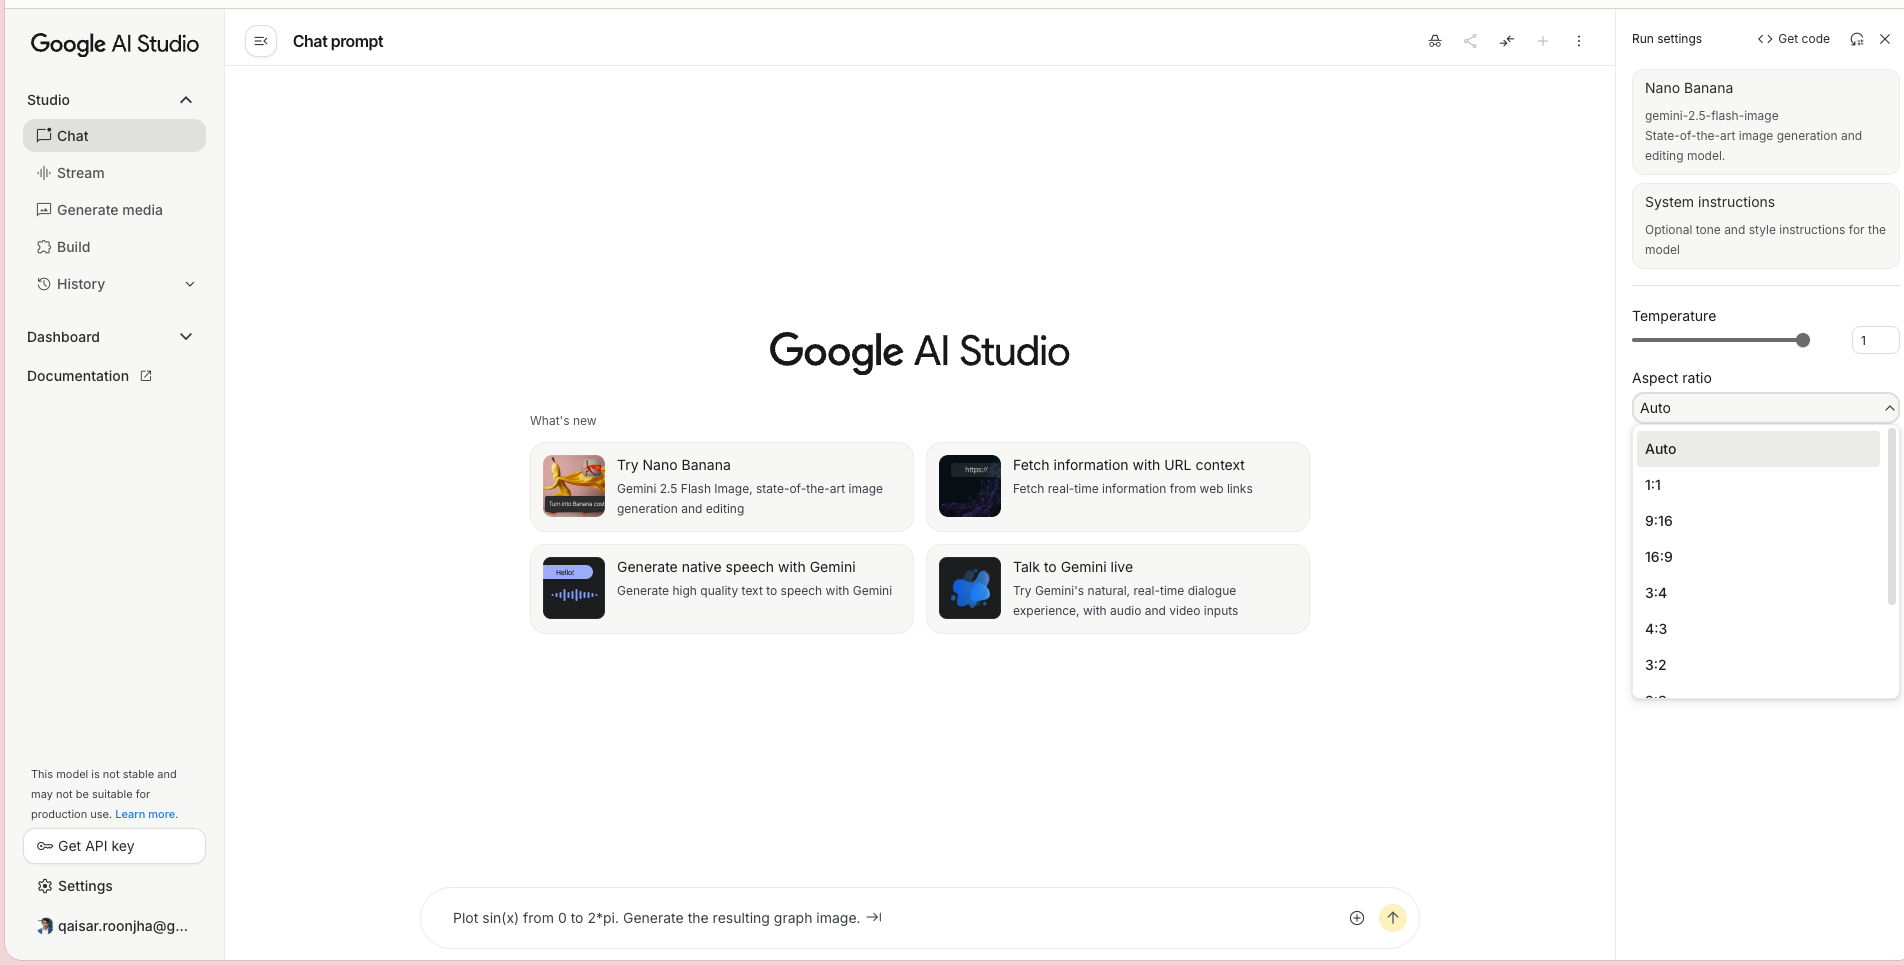Choose 1:1 aspect ratio option

(x=1654, y=485)
